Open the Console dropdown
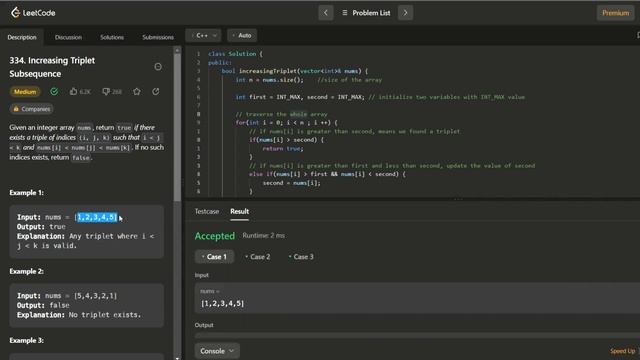 (x=217, y=351)
